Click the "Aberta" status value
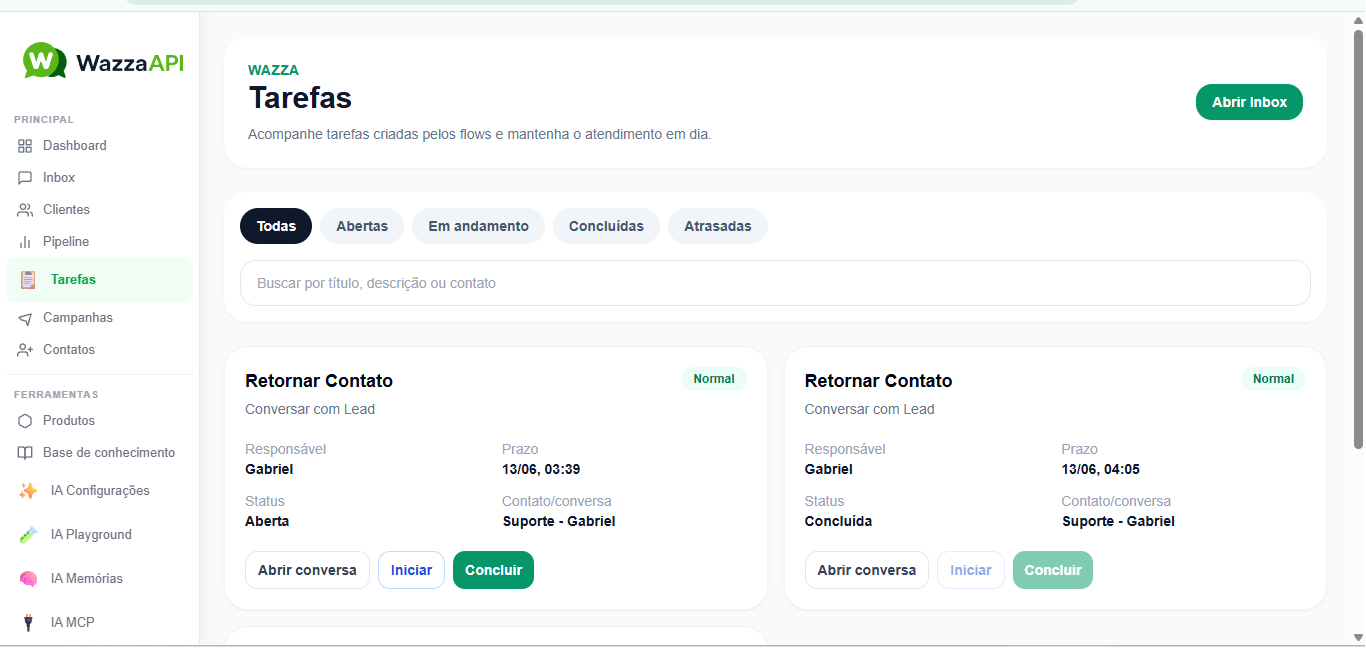1366x648 pixels. (x=267, y=521)
